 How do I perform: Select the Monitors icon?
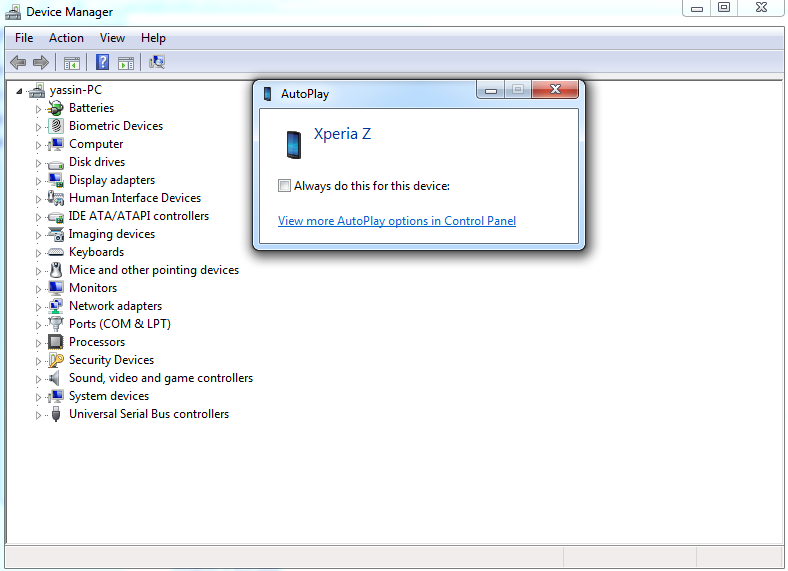click(56, 288)
